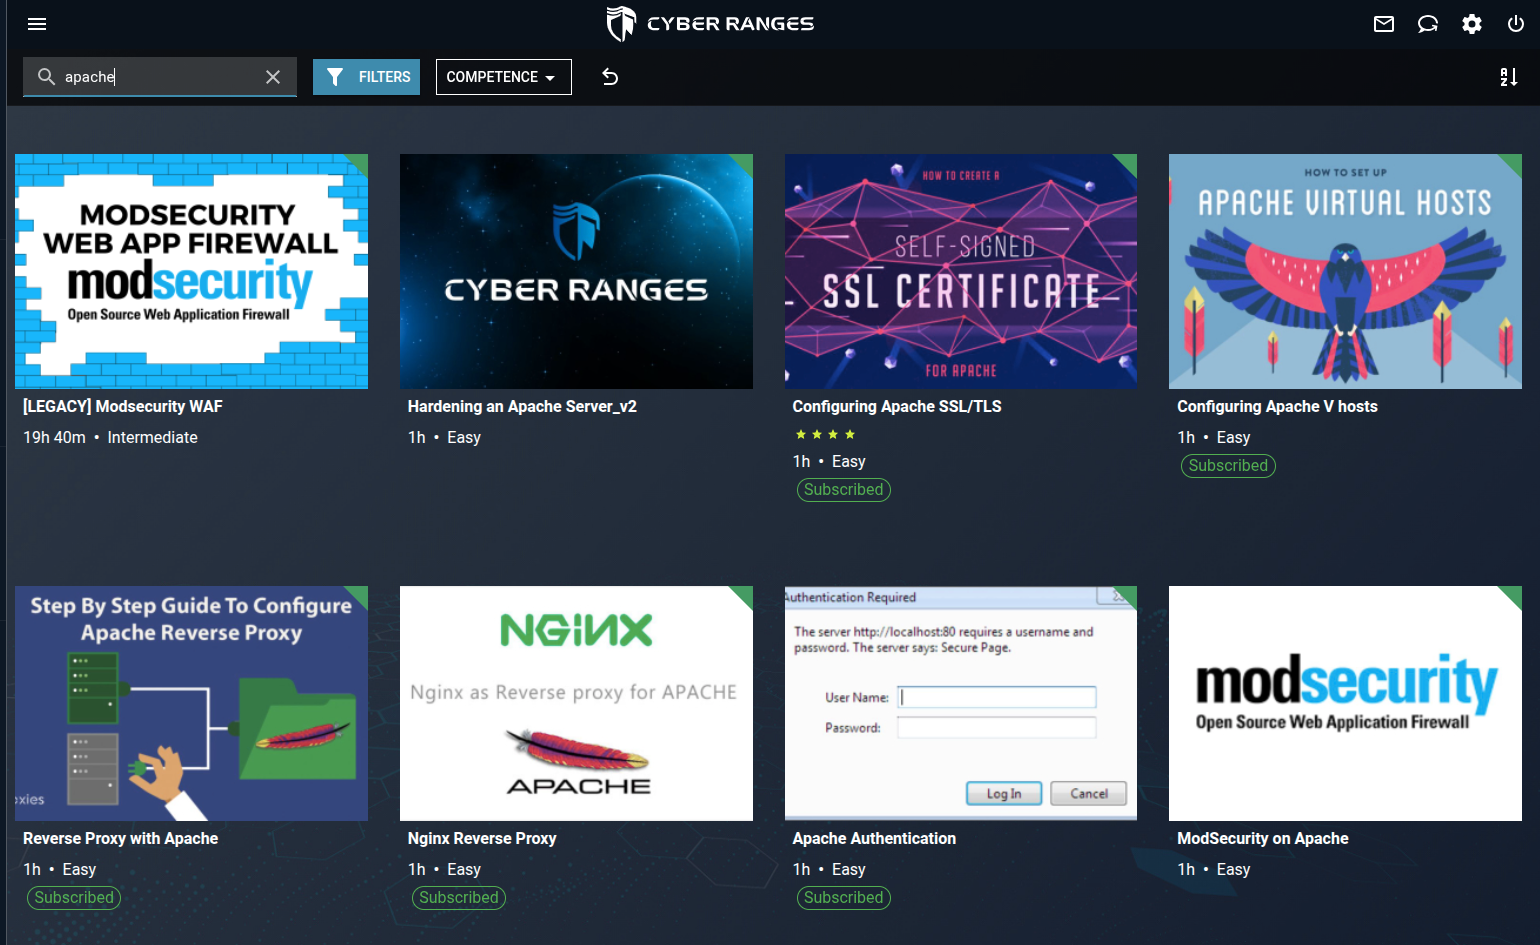Viewport: 1540px width, 945px height.
Task: Reset filters with the undo arrow
Action: coord(610,77)
